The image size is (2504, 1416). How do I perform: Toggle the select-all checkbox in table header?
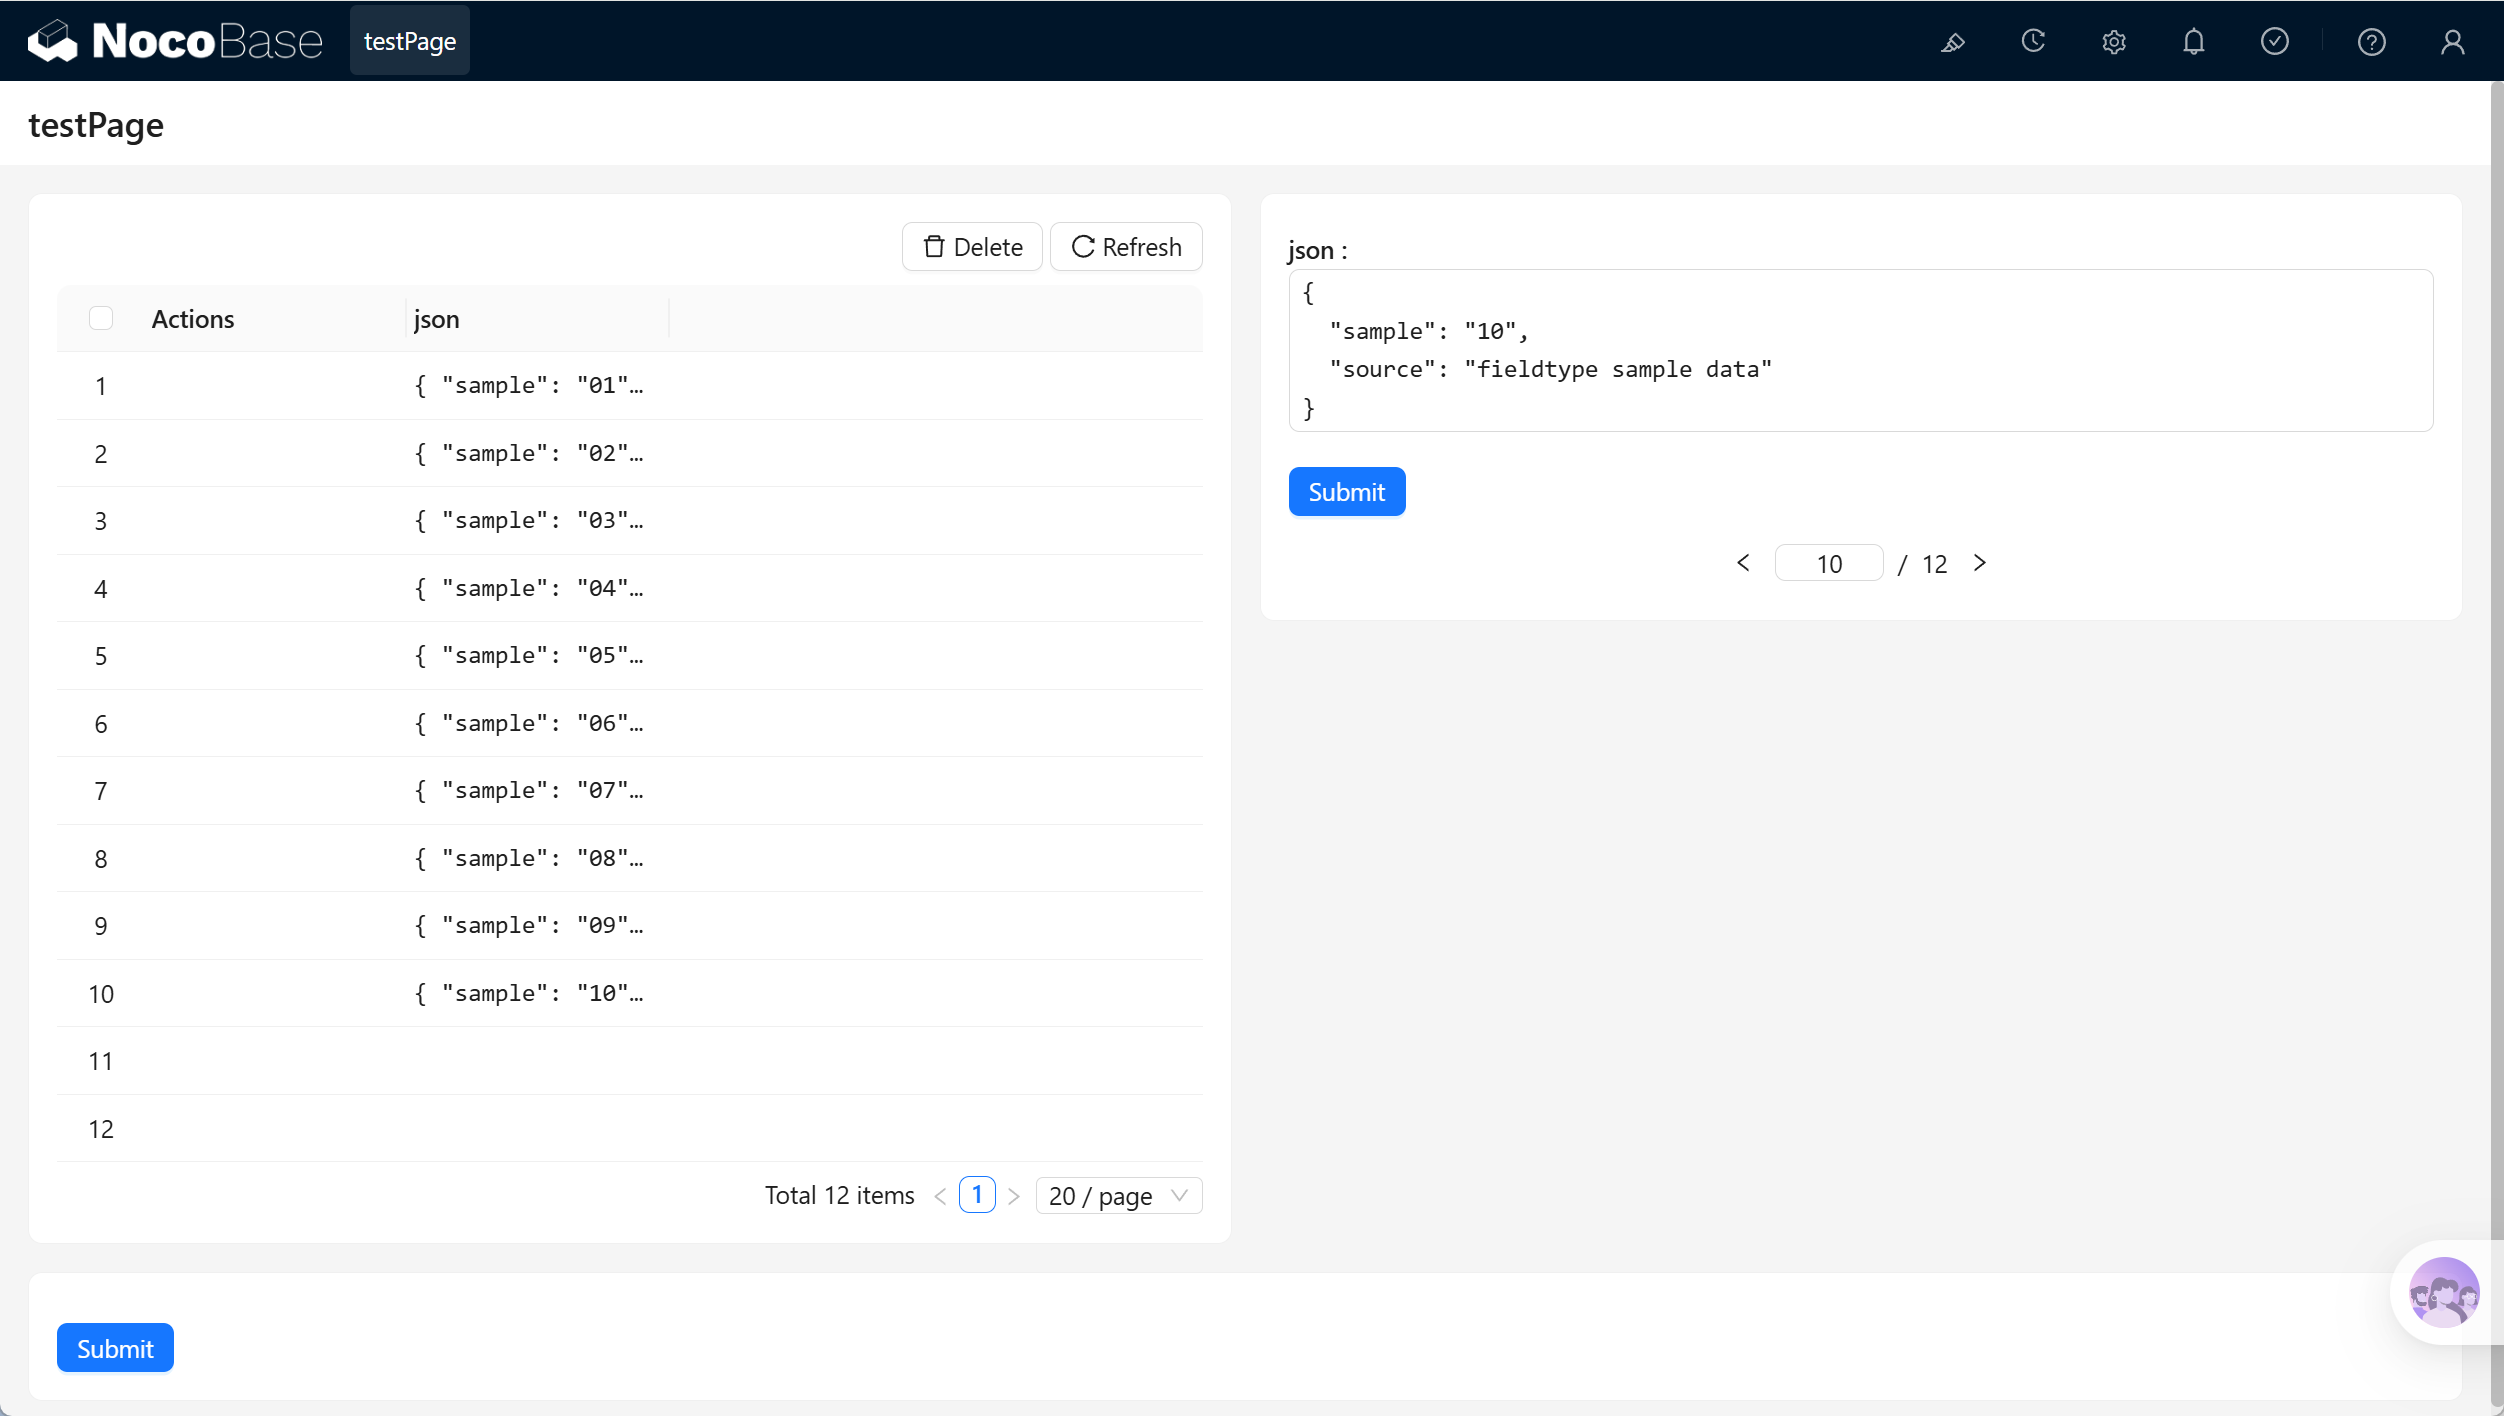tap(101, 318)
